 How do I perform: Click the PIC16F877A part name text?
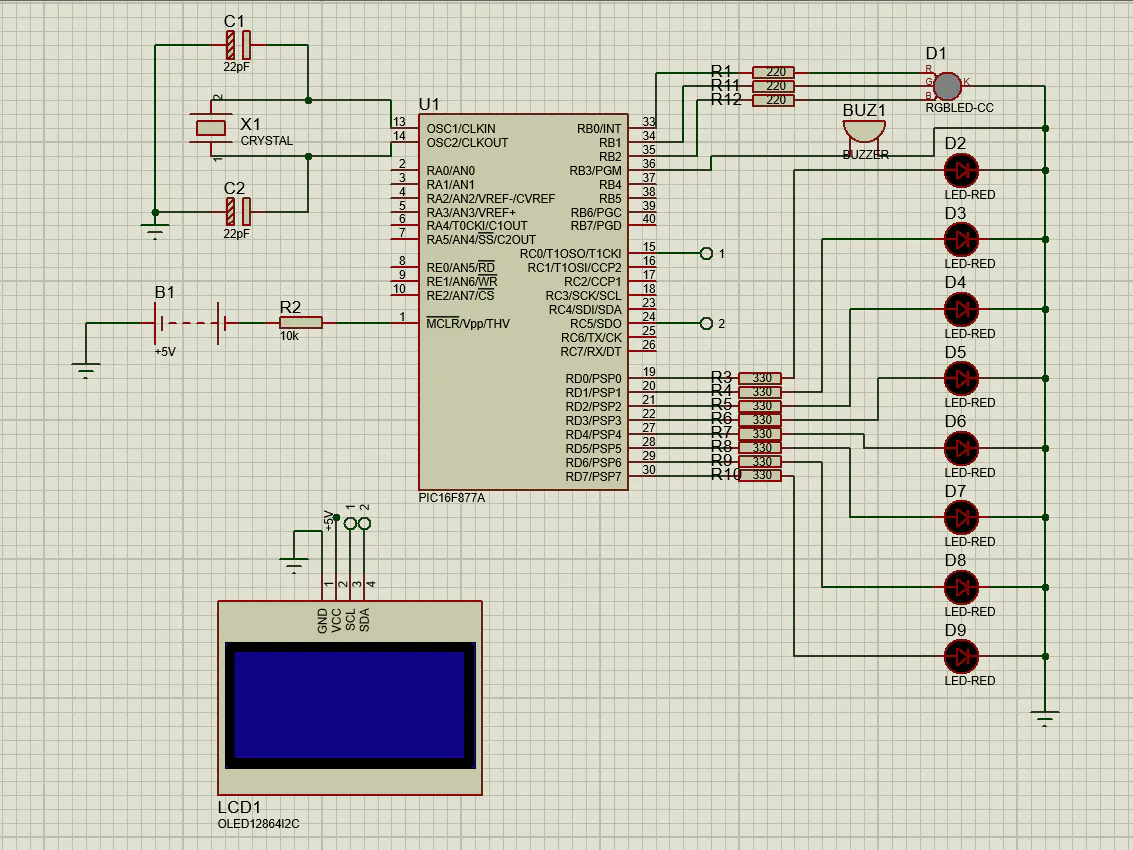click(x=452, y=498)
